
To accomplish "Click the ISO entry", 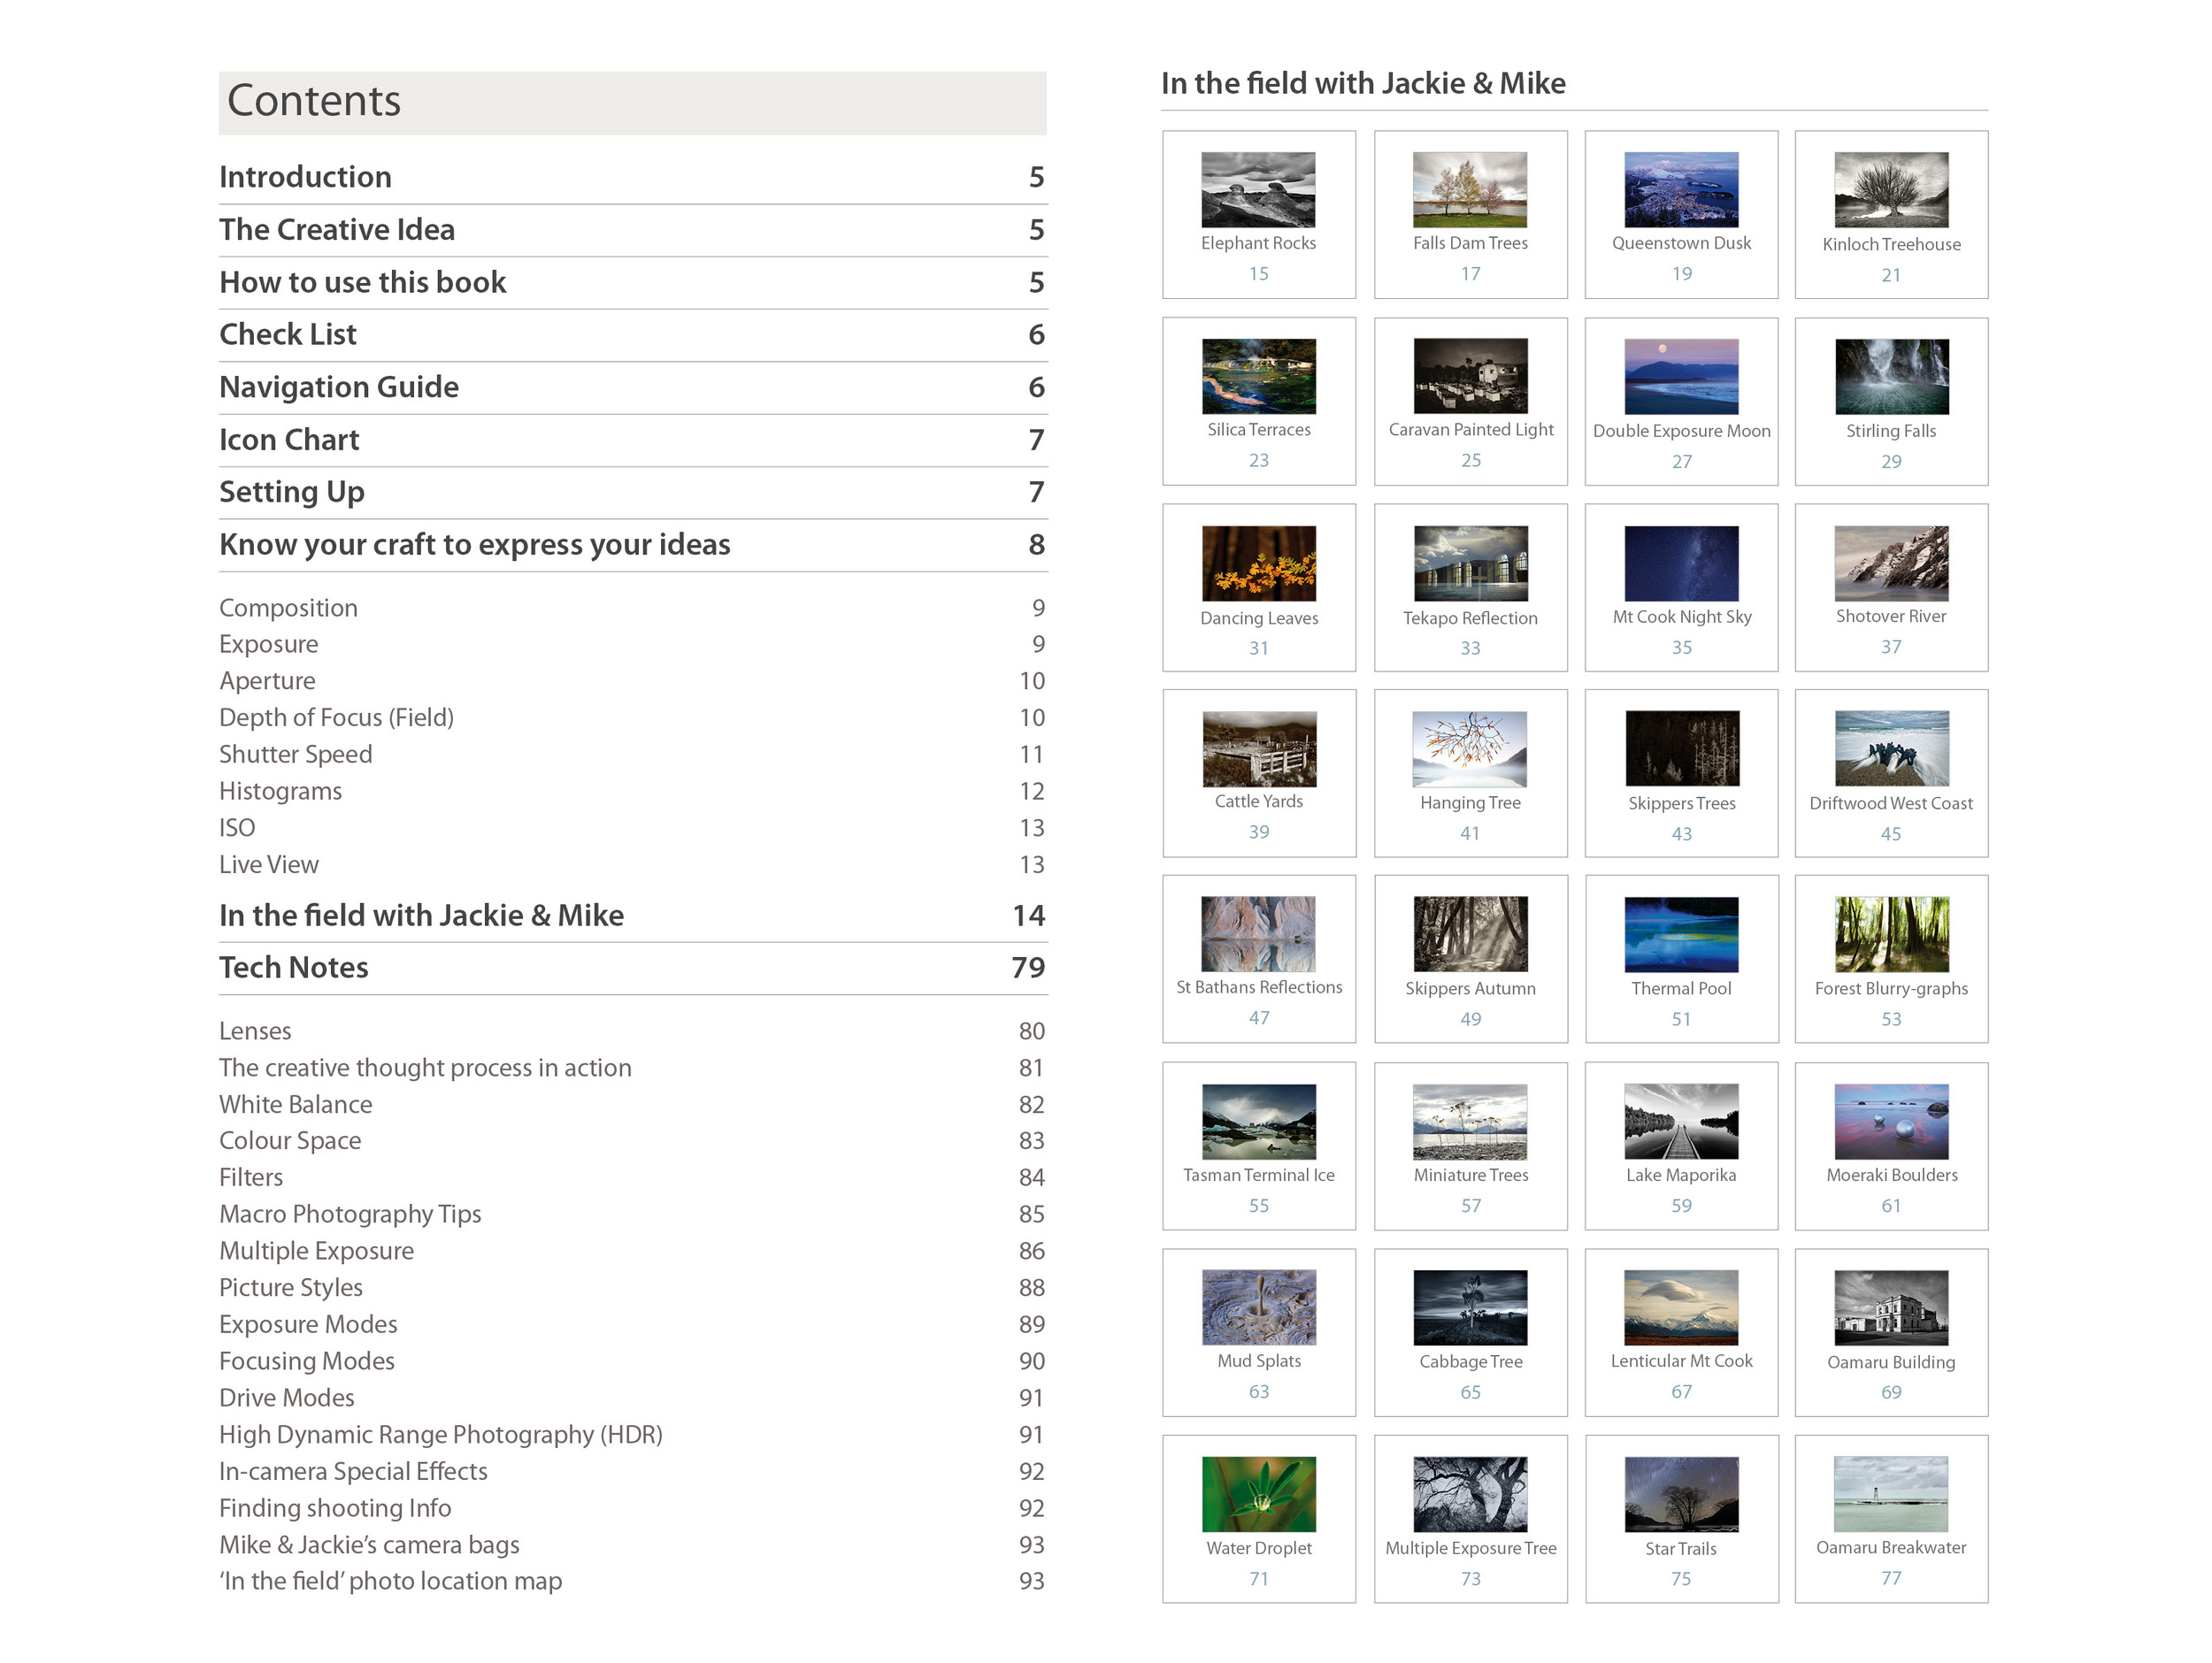I will point(632,828).
